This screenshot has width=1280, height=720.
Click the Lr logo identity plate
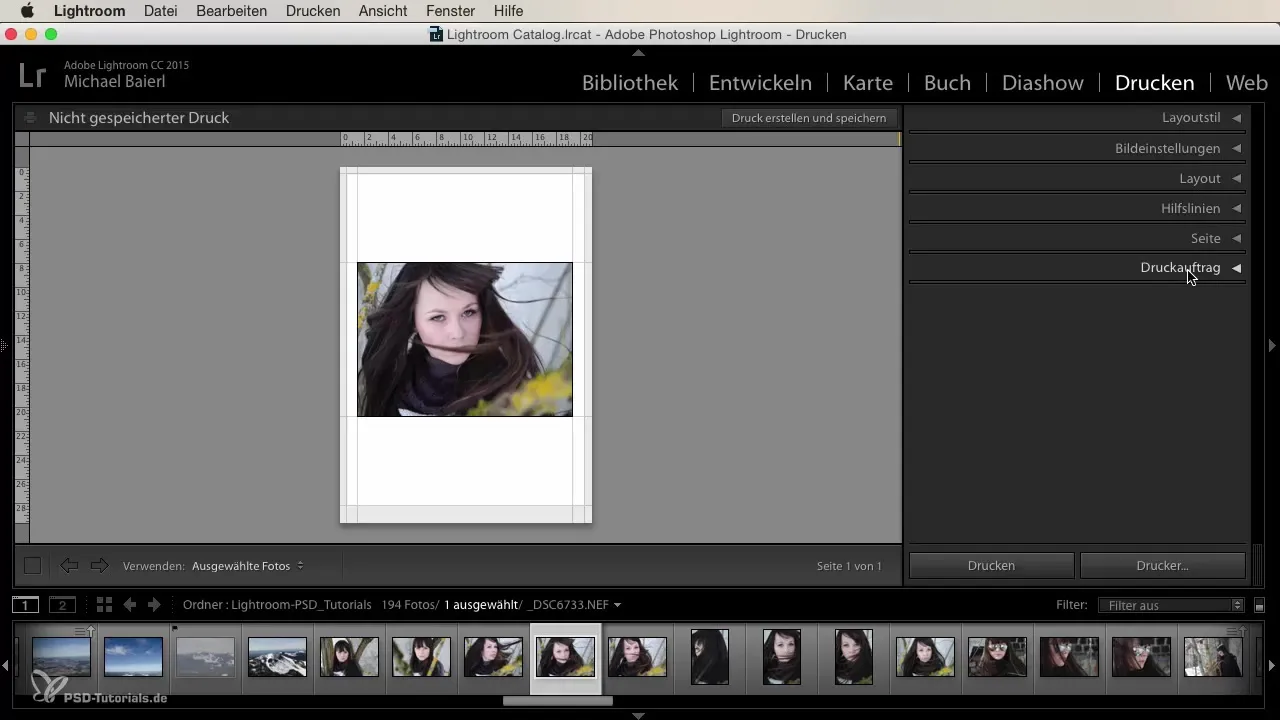(x=33, y=74)
